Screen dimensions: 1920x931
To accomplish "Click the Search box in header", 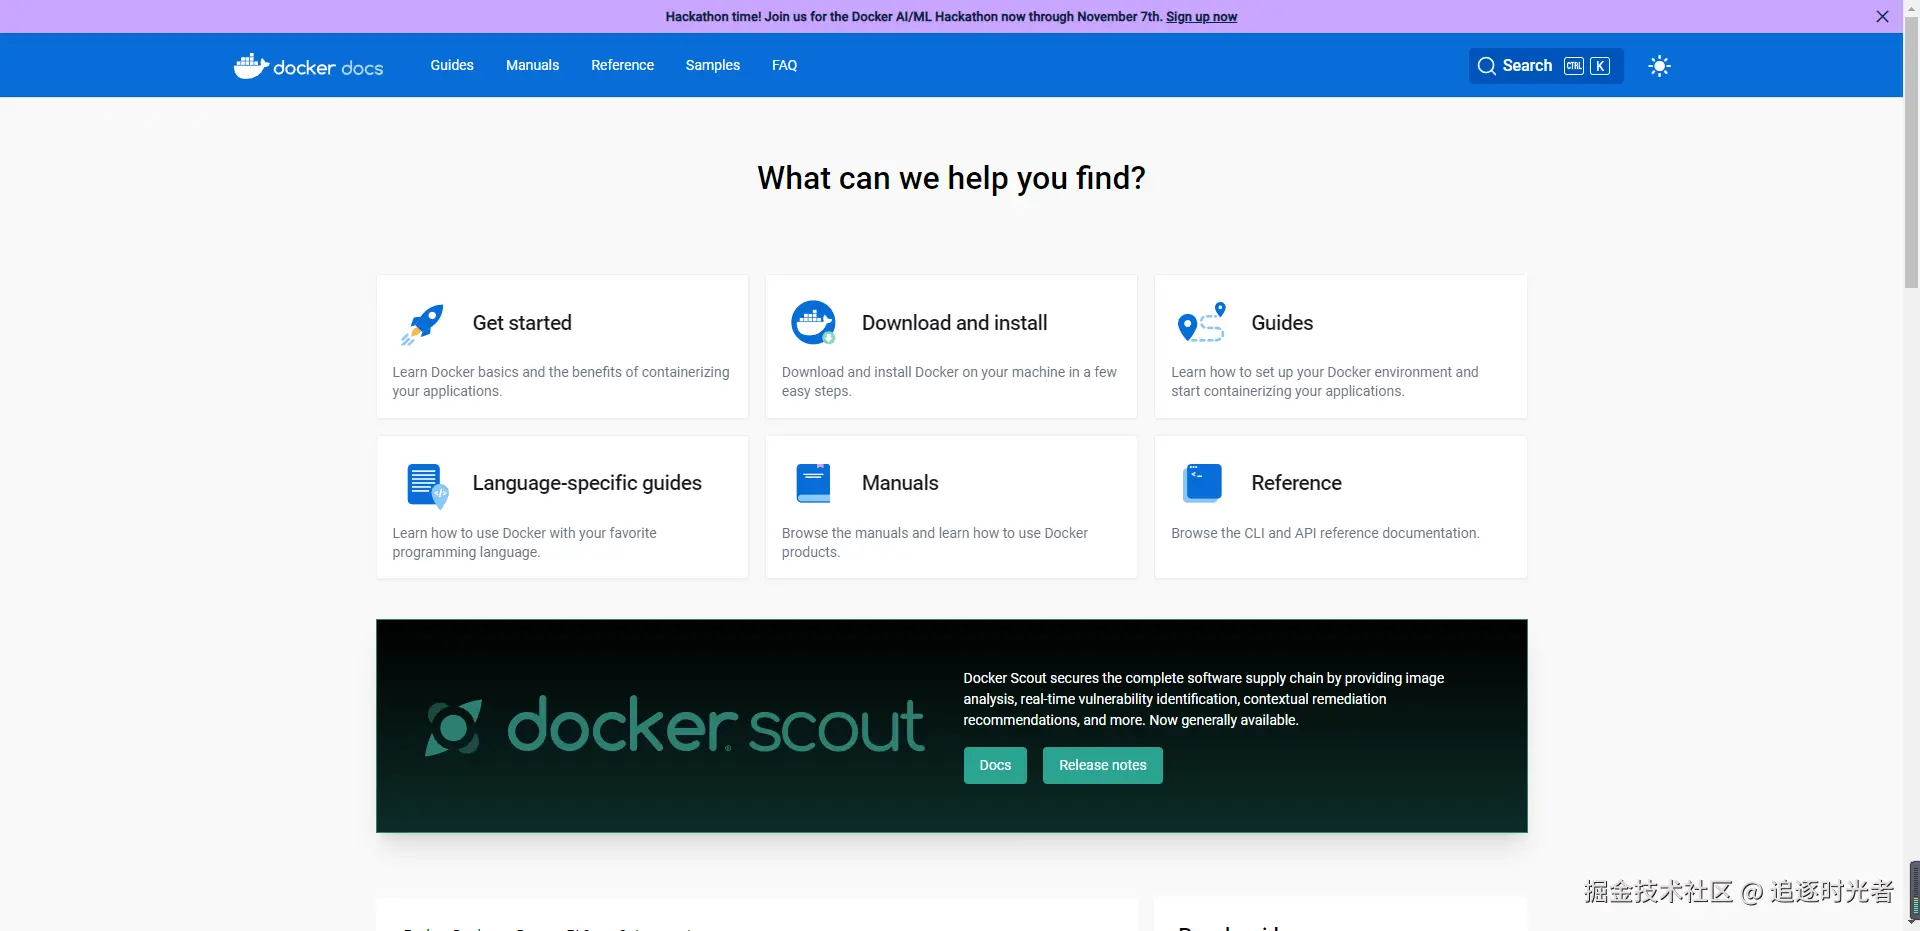I will pos(1545,66).
